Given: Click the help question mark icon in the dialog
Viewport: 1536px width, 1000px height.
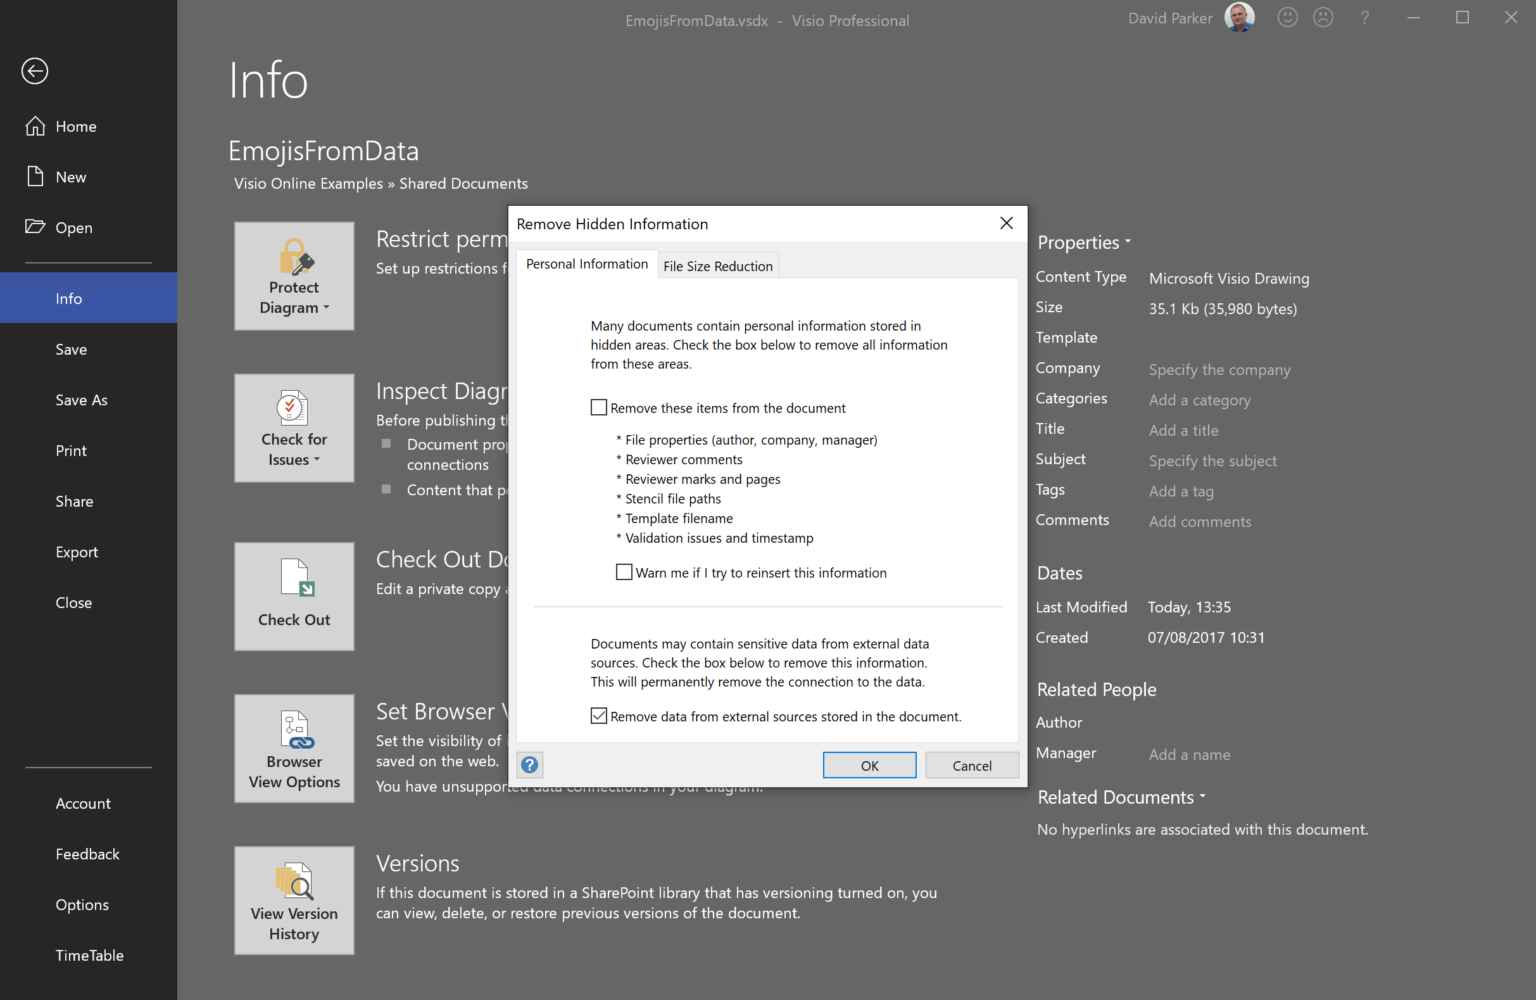Looking at the screenshot, I should (530, 765).
